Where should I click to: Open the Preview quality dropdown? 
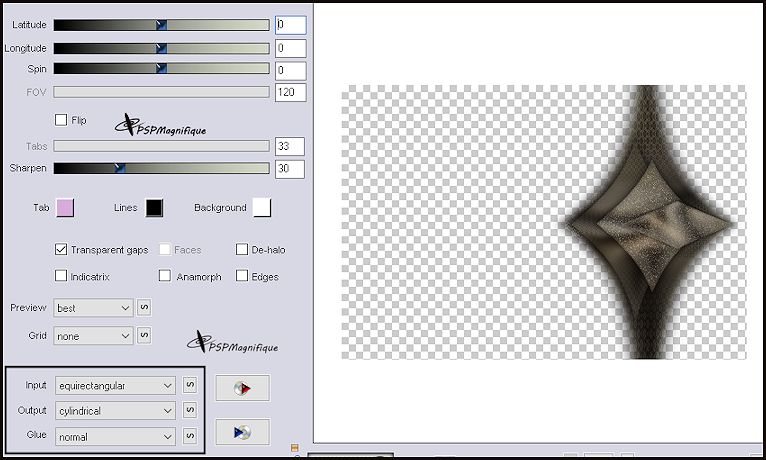[93, 308]
